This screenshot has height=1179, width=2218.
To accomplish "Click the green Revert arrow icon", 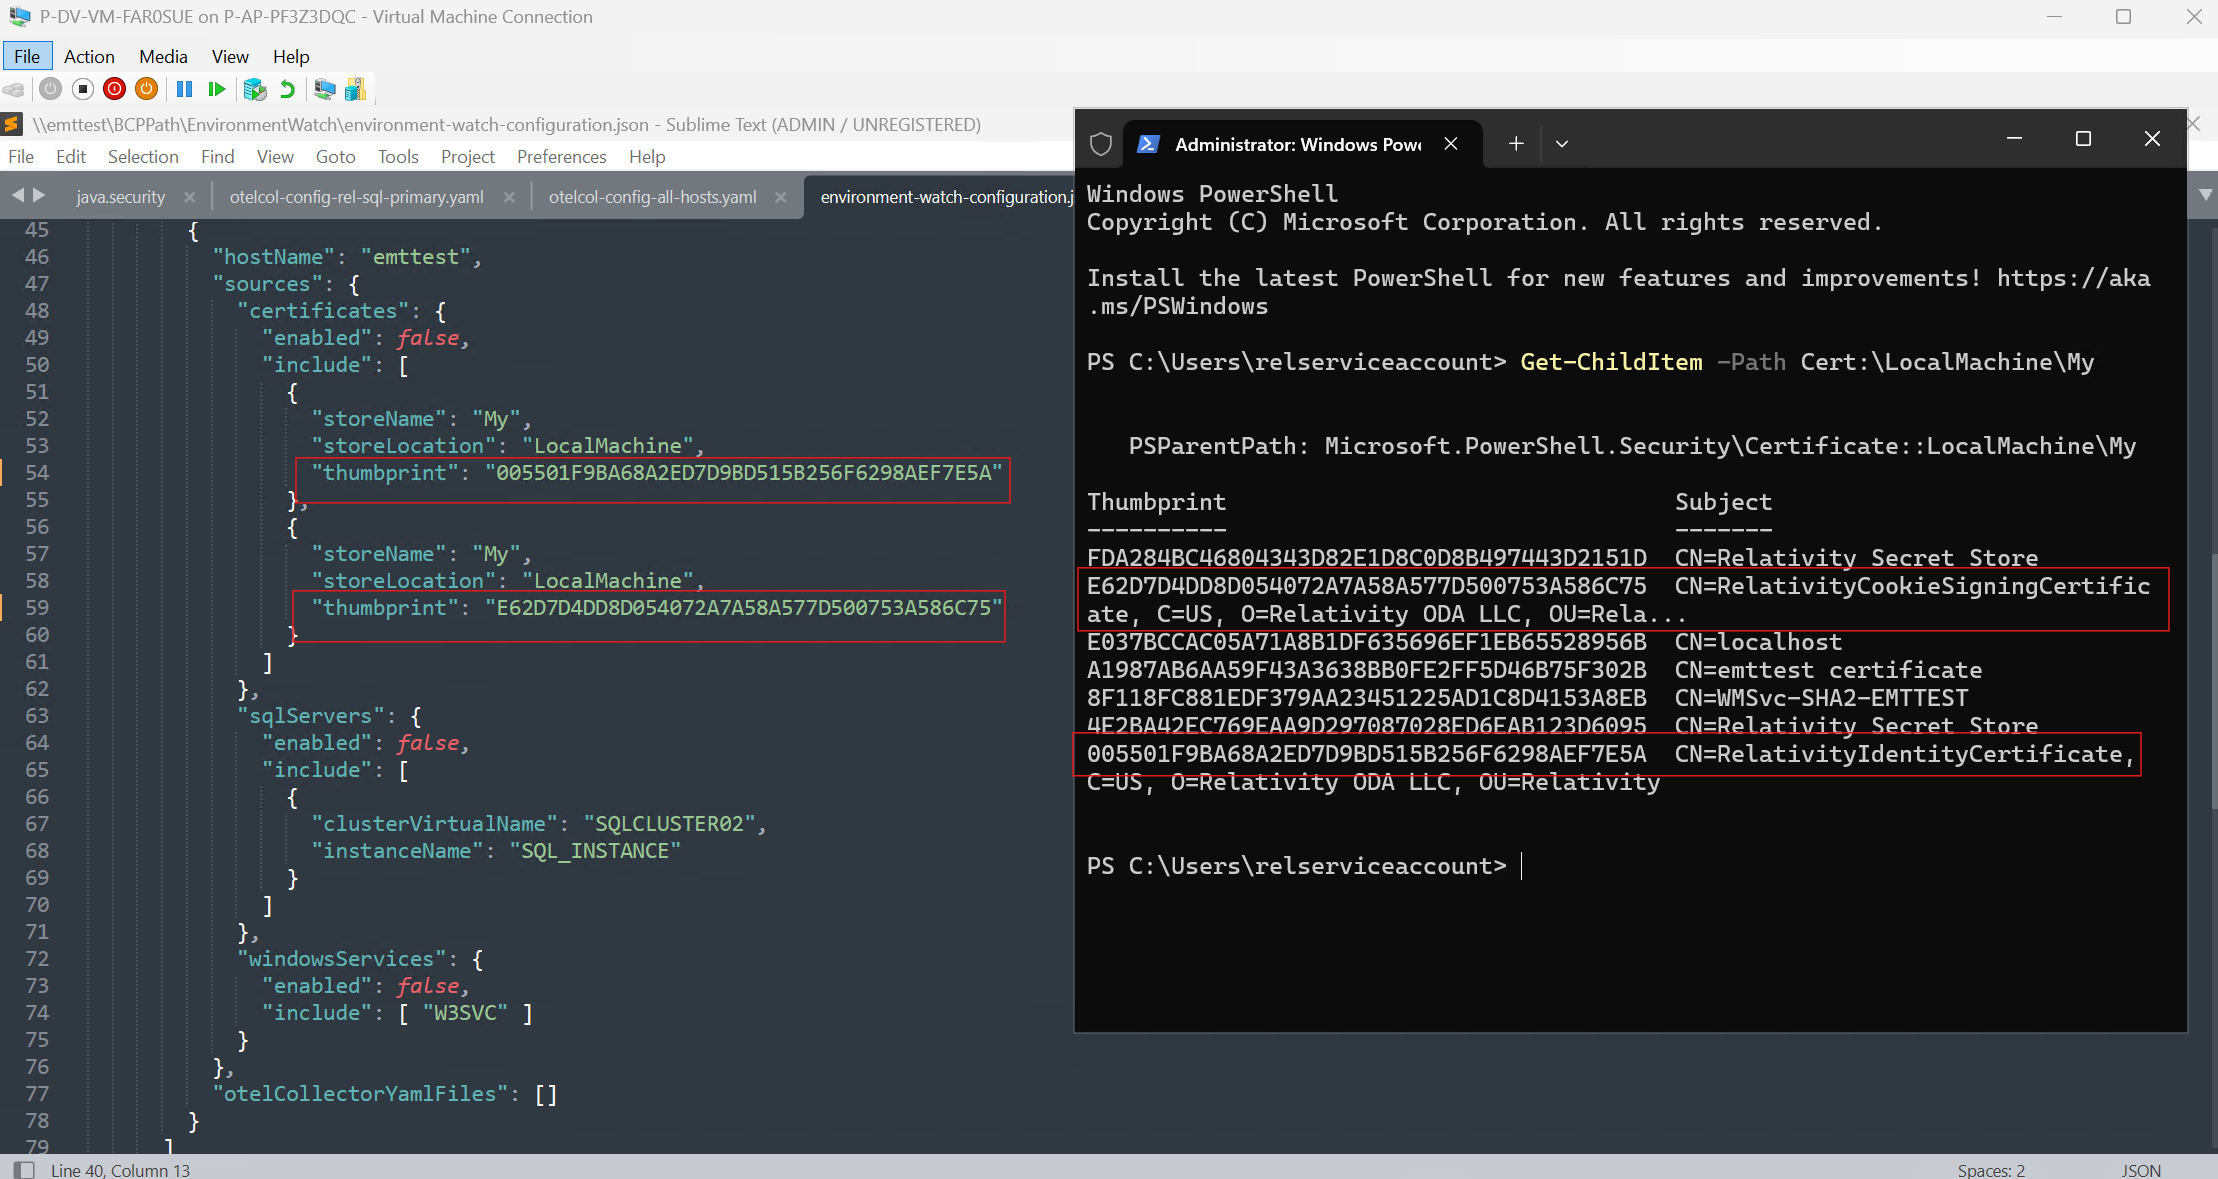I will click(288, 89).
